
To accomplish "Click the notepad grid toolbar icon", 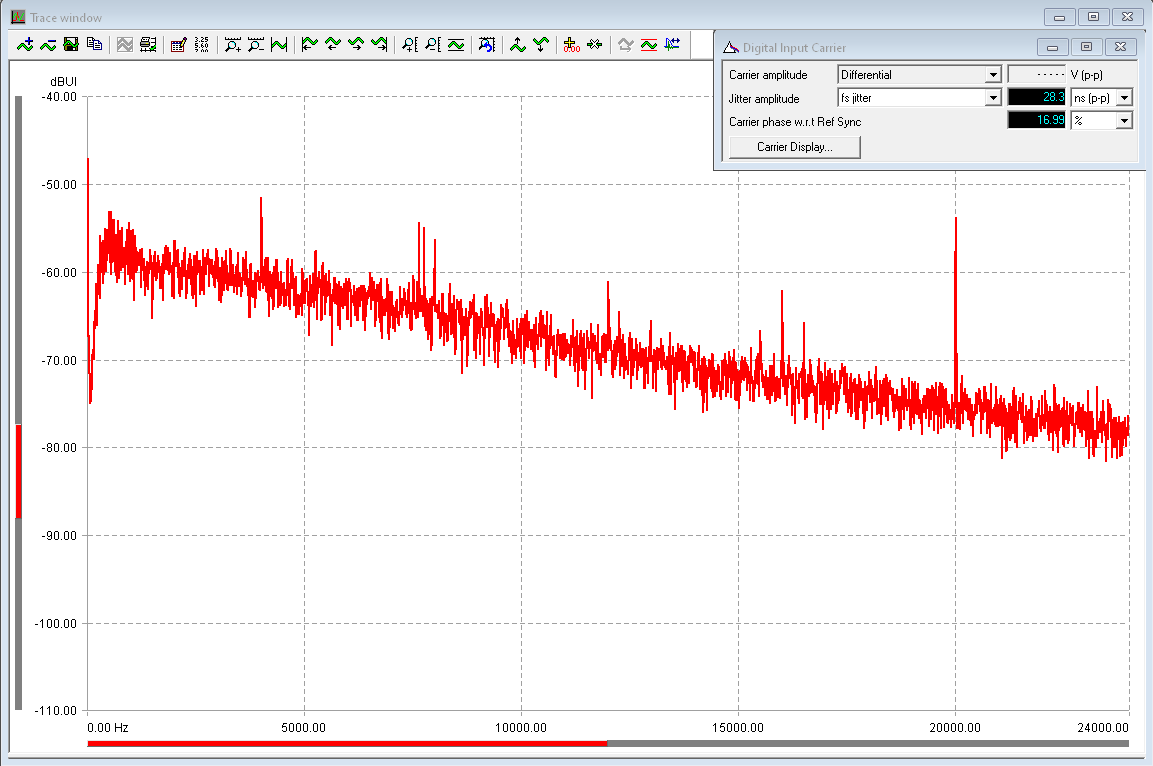I will (x=179, y=44).
